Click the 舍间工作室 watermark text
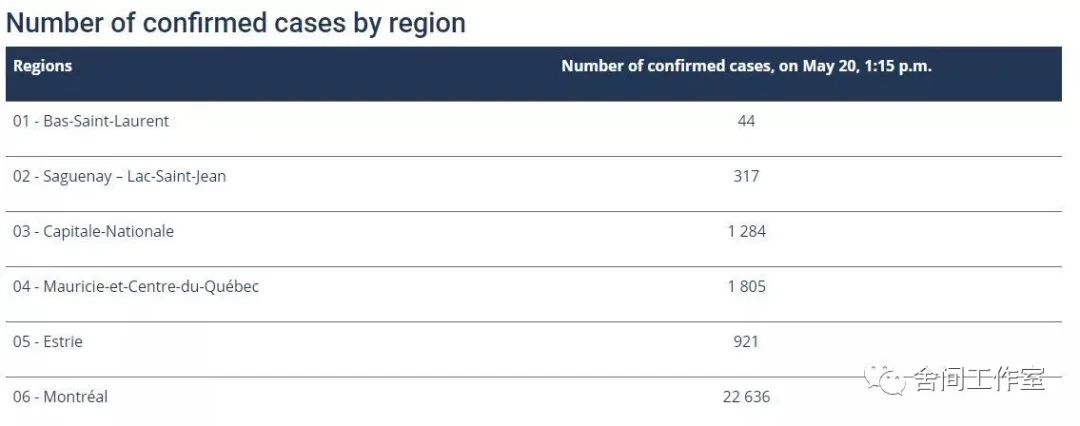This screenshot has height=426, width=1080. pos(977,379)
